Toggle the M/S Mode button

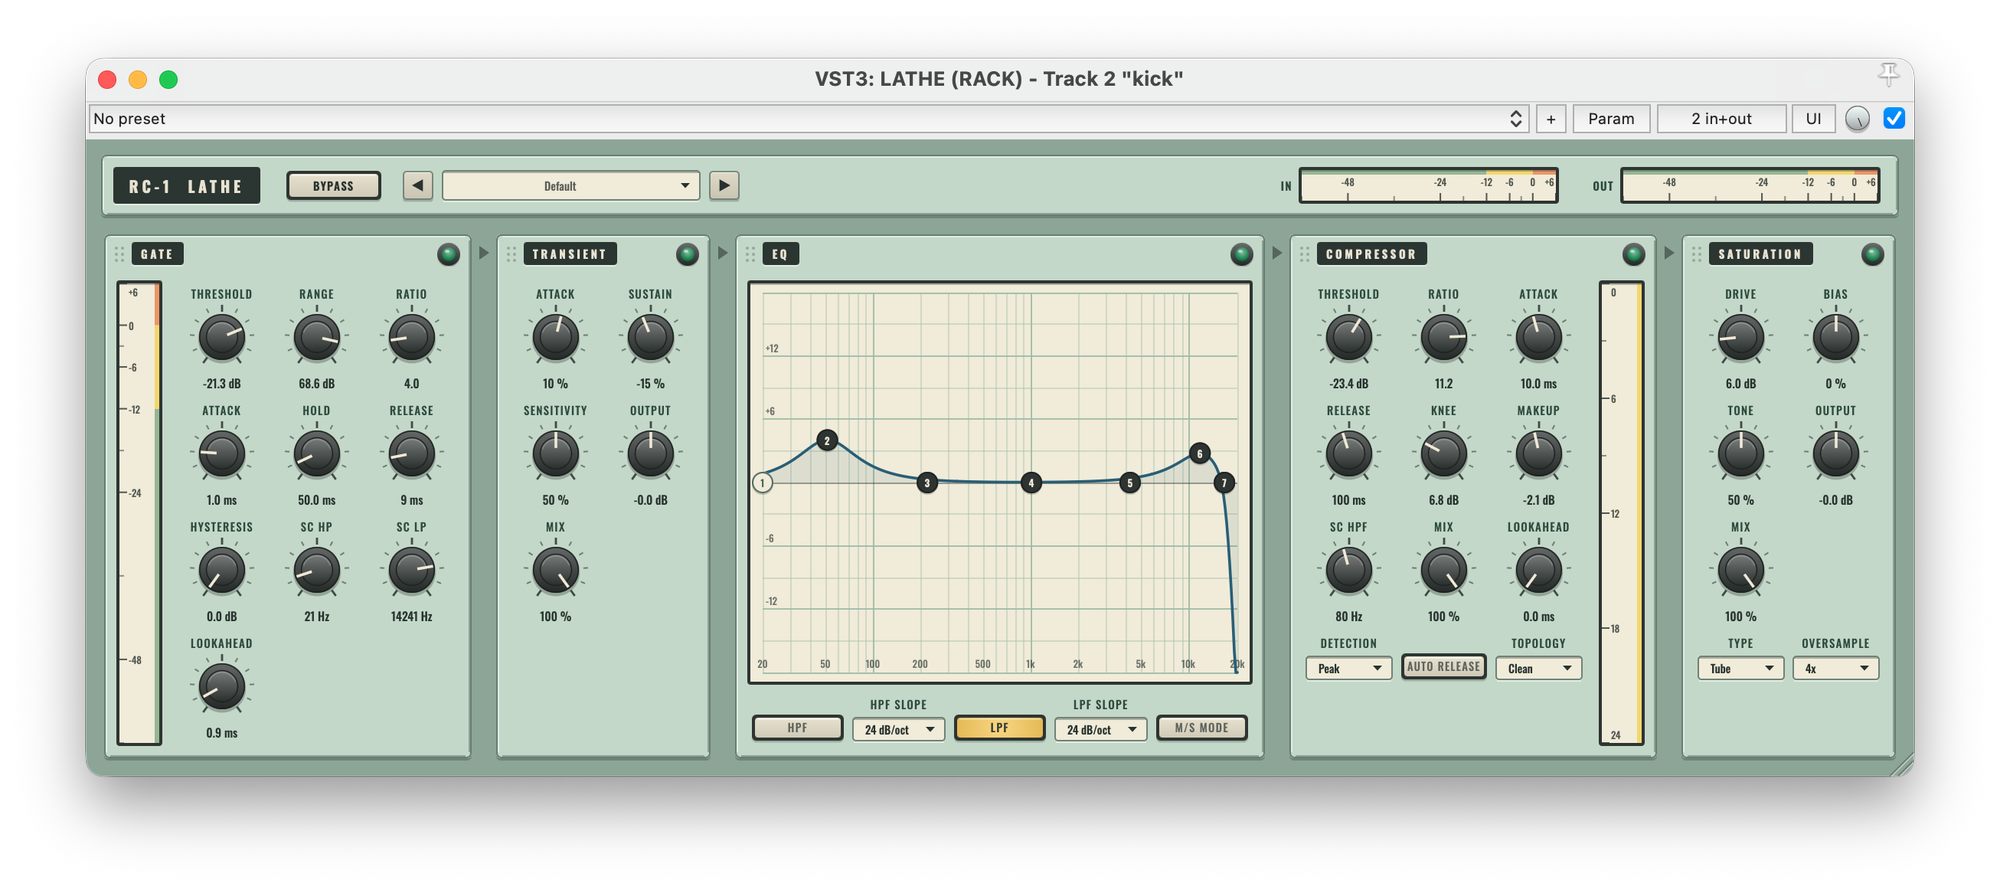[x=1201, y=728]
